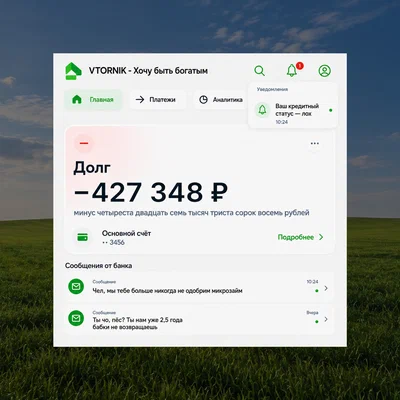This screenshot has width=400, height=400.
Task: Switch to the Платежи tab
Action: [x=157, y=99]
